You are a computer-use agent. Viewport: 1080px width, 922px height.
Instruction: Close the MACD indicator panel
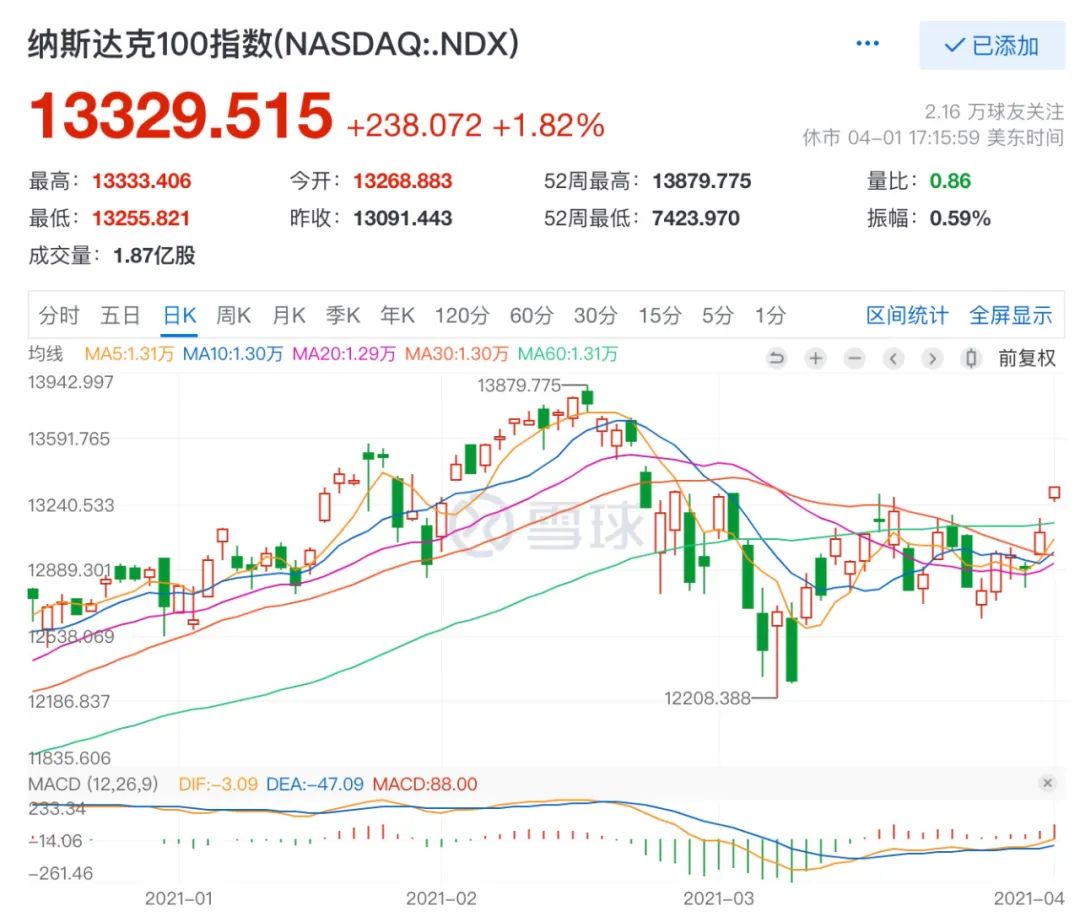click(1047, 783)
